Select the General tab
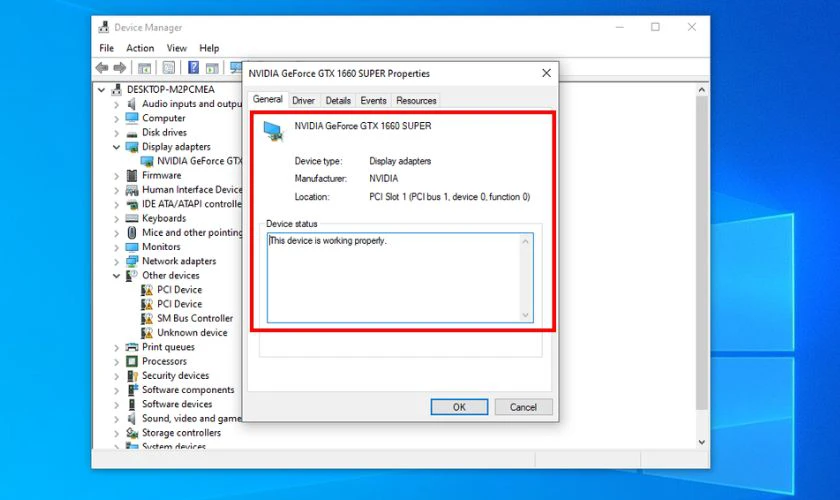The height and width of the screenshot is (500, 840). click(x=268, y=99)
